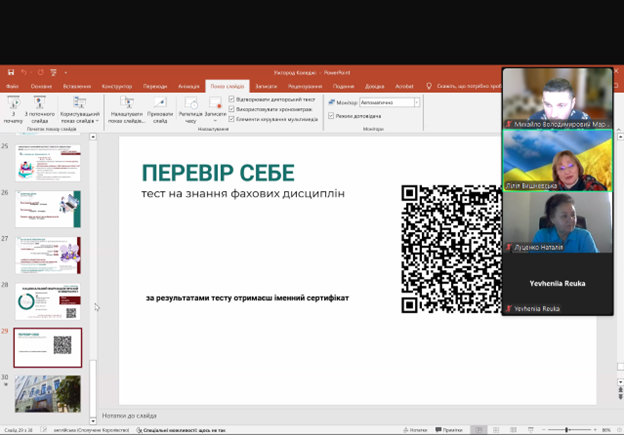
Task: Switch to the Анімація tab
Action: pos(188,86)
